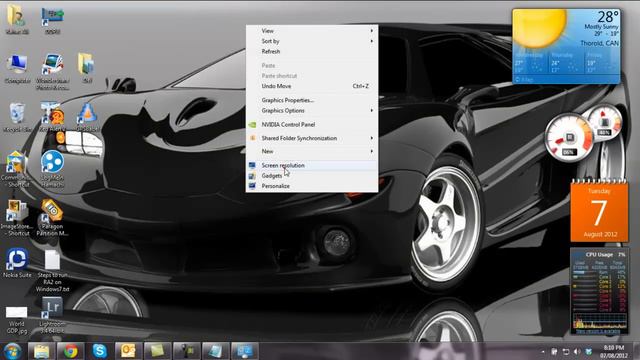Select the user folder icon at top-left

pyautogui.click(x=17, y=20)
